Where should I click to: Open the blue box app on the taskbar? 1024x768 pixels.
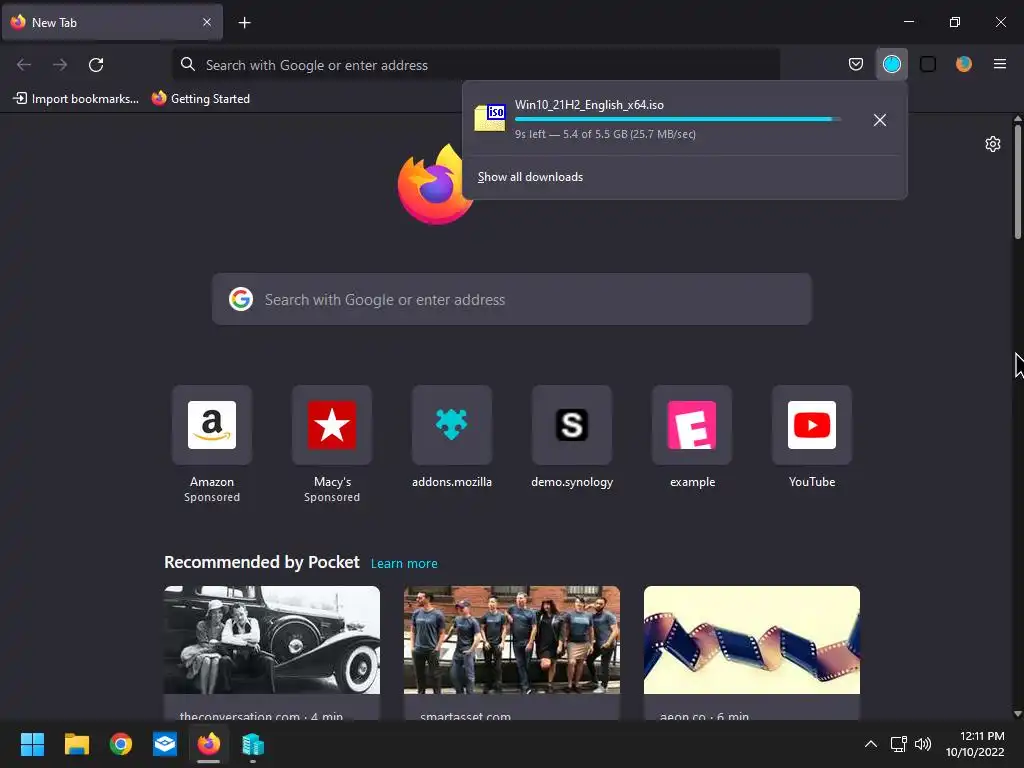(x=165, y=744)
